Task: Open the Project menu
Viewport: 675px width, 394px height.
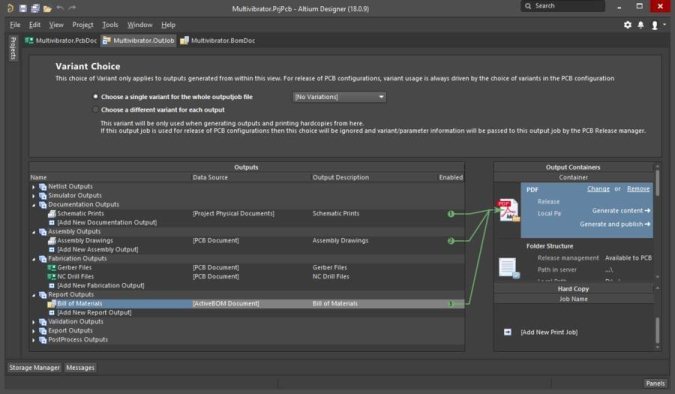Action: [83, 25]
